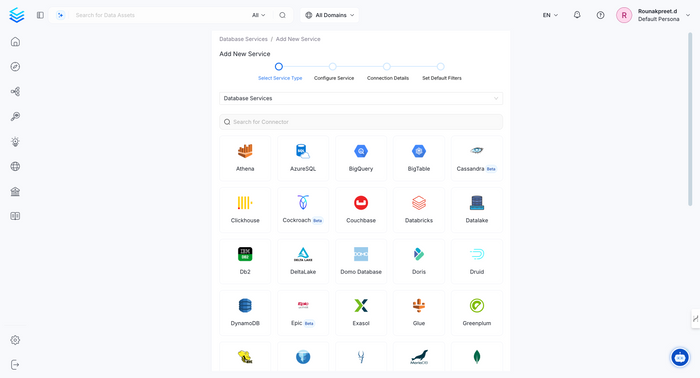Select the Datalake connector
This screenshot has height=378, width=700.
tap(477, 210)
